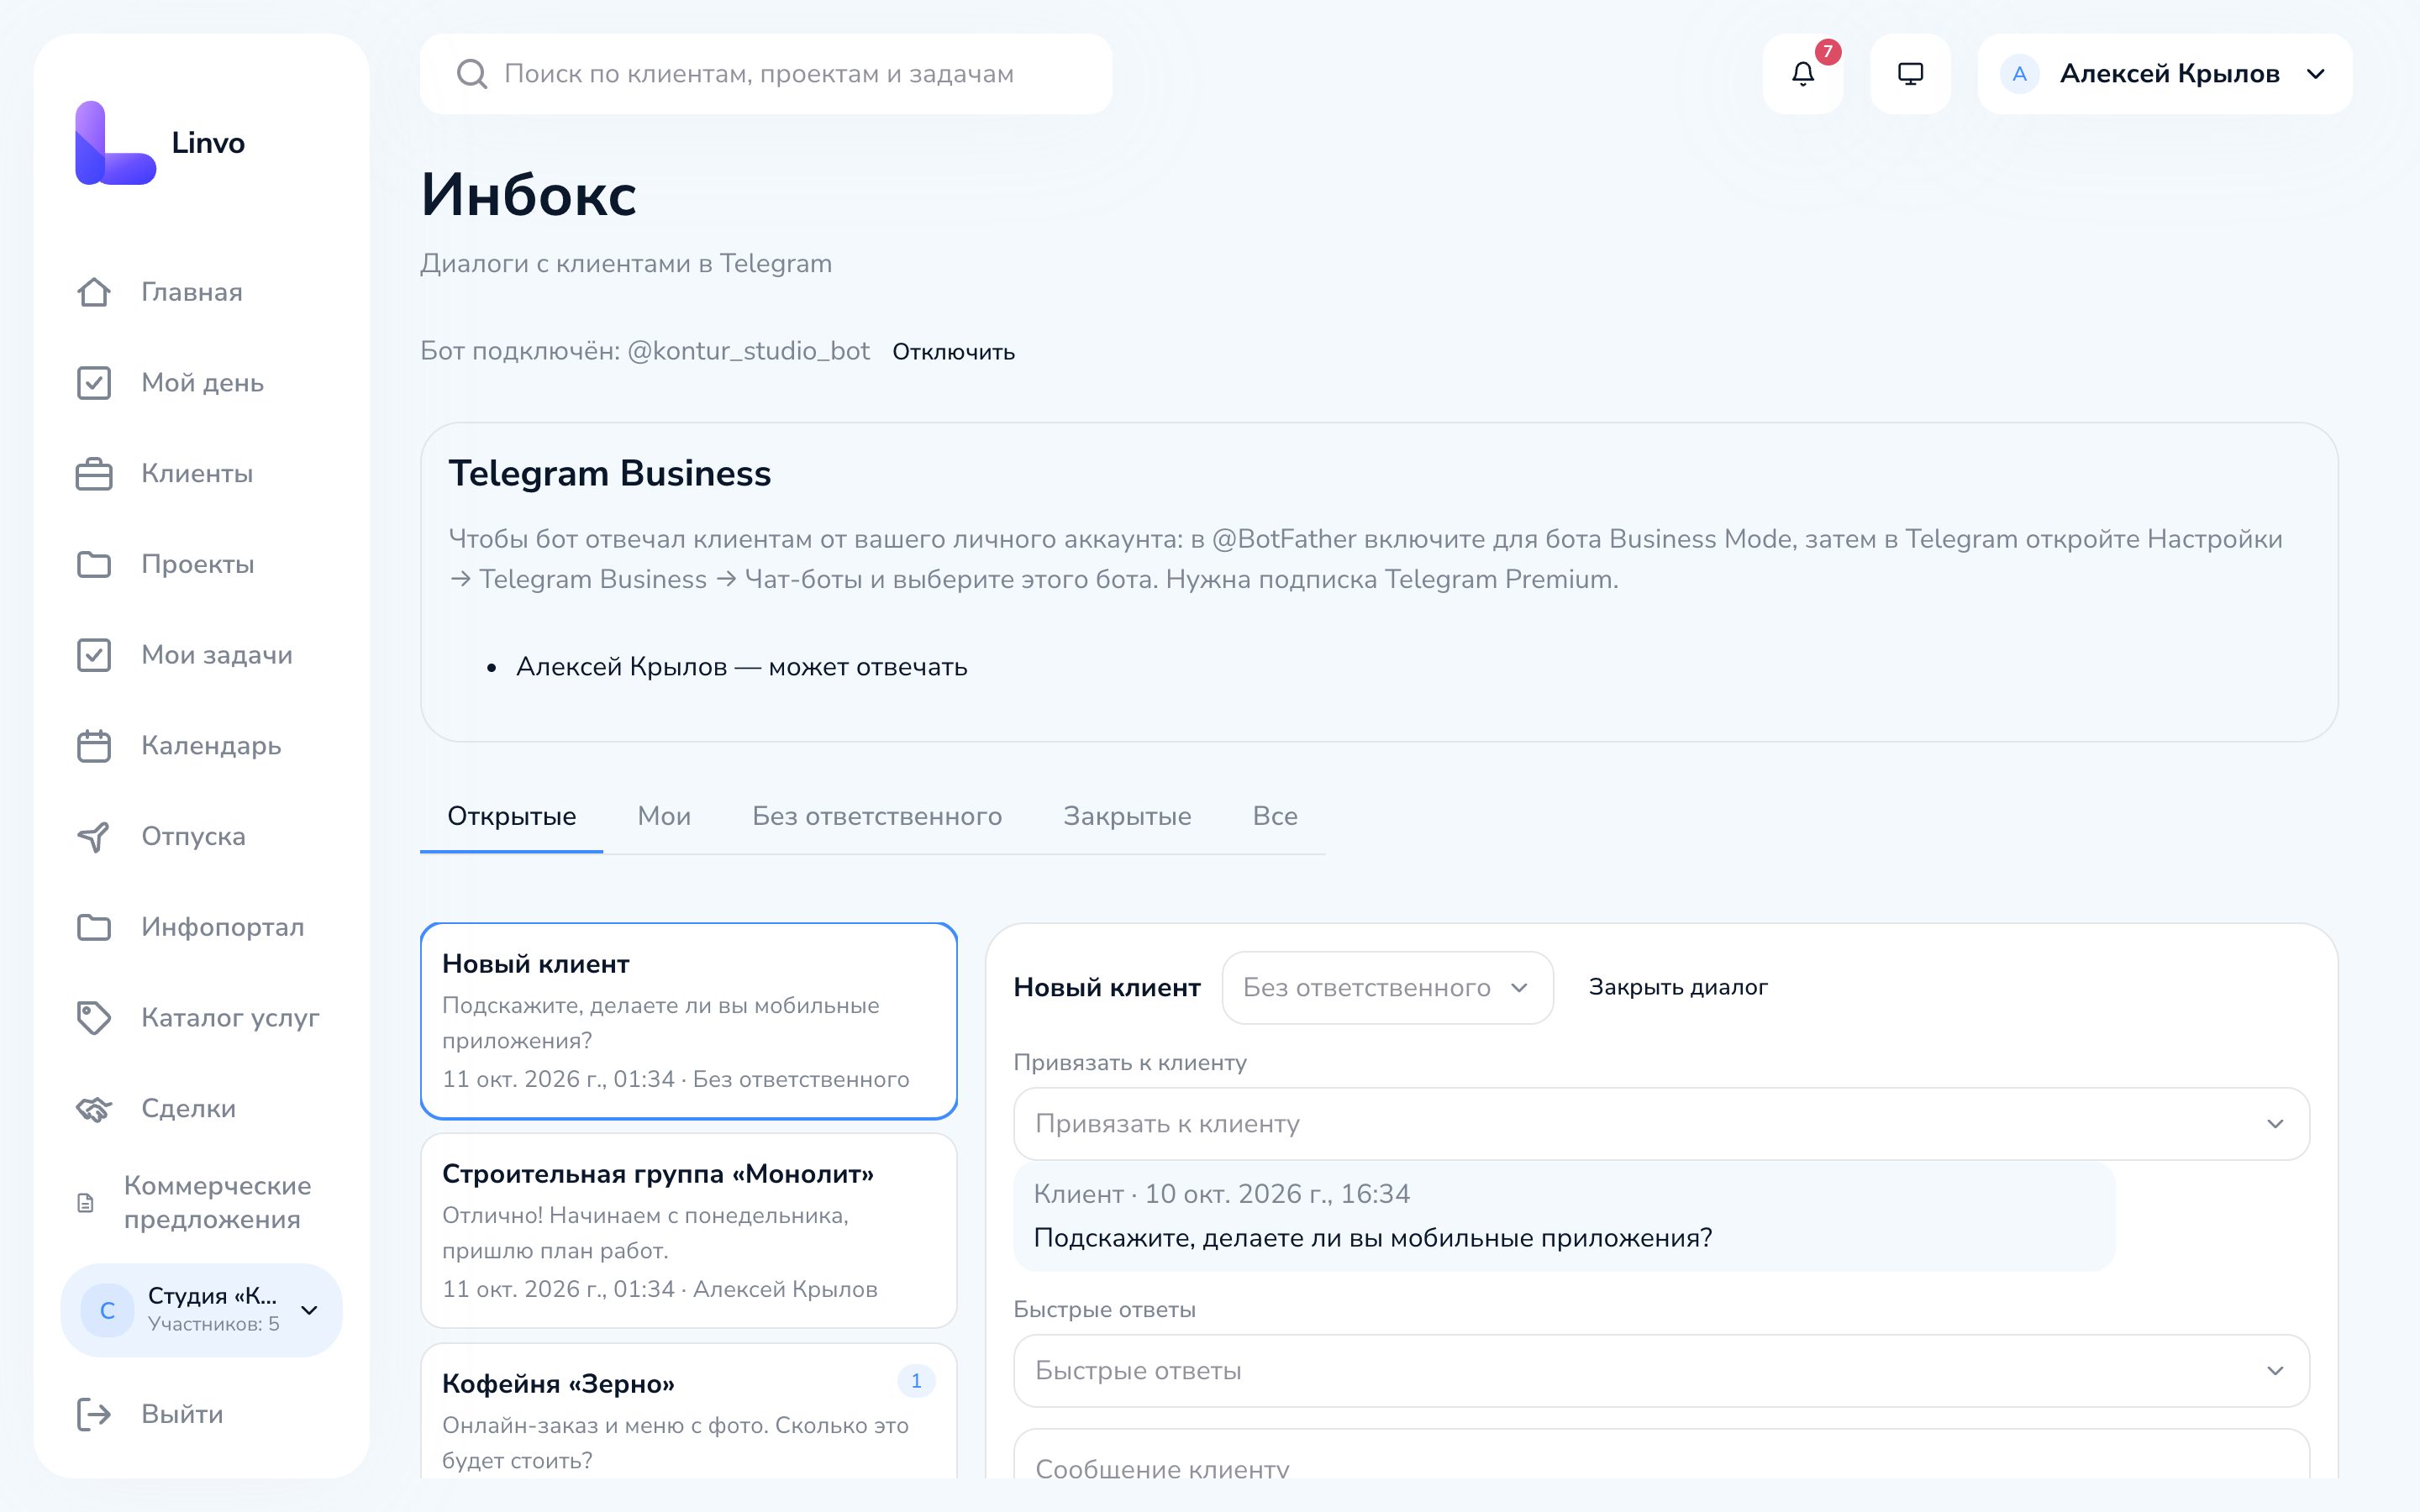The width and height of the screenshot is (2420, 1512).
Task: Click the checkbox icon beside Мой день
Action: click(94, 383)
